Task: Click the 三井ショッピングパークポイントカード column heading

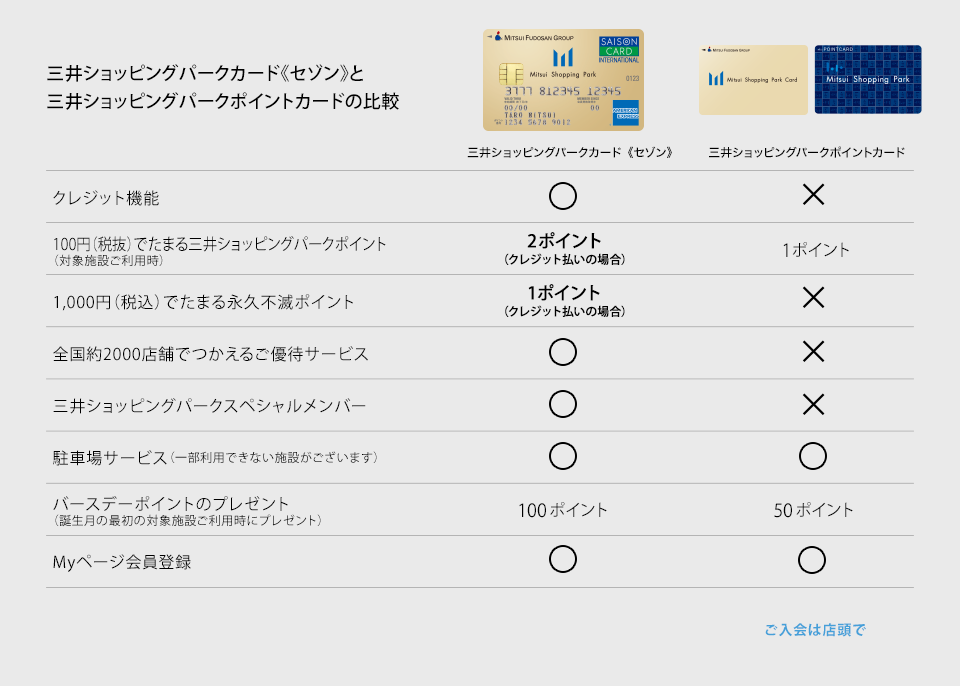Action: [806, 153]
